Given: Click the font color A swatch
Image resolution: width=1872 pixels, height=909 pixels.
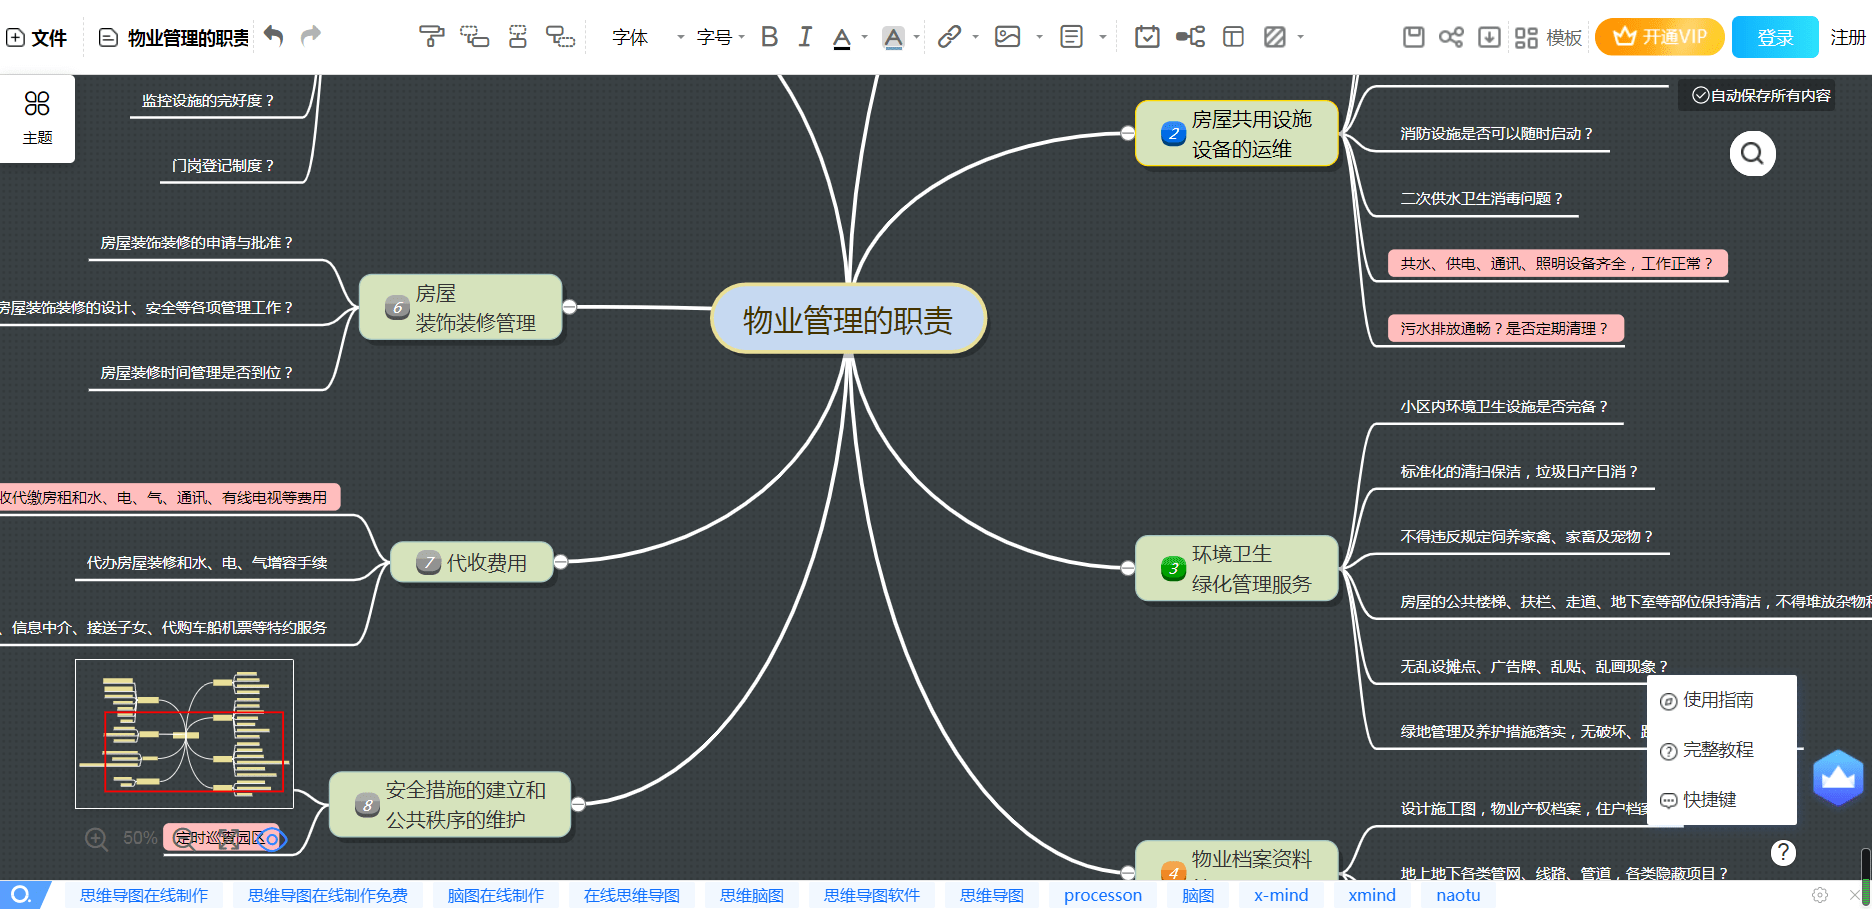Looking at the screenshot, I should pyautogui.click(x=842, y=37).
